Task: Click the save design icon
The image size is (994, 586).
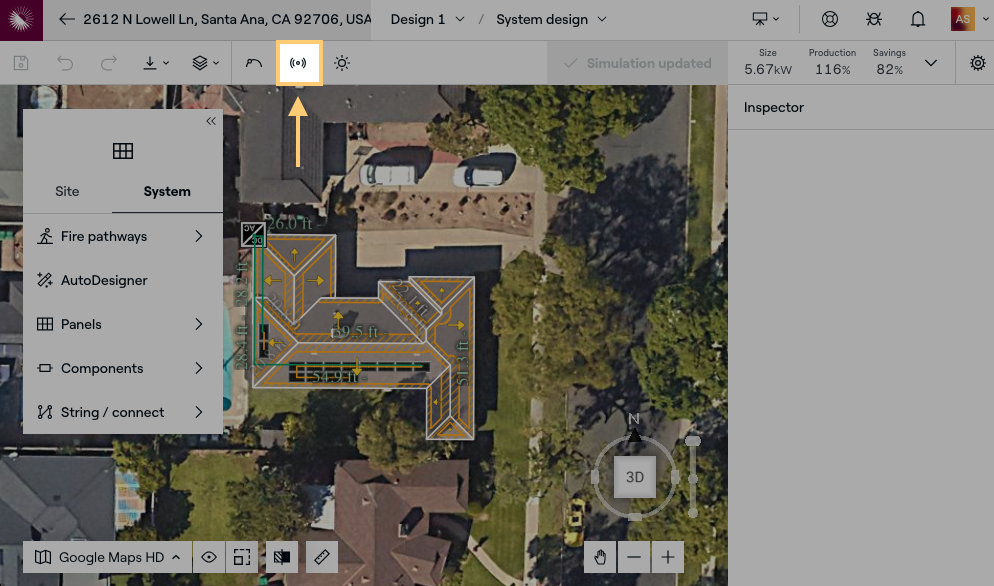Action: pyautogui.click(x=20, y=62)
